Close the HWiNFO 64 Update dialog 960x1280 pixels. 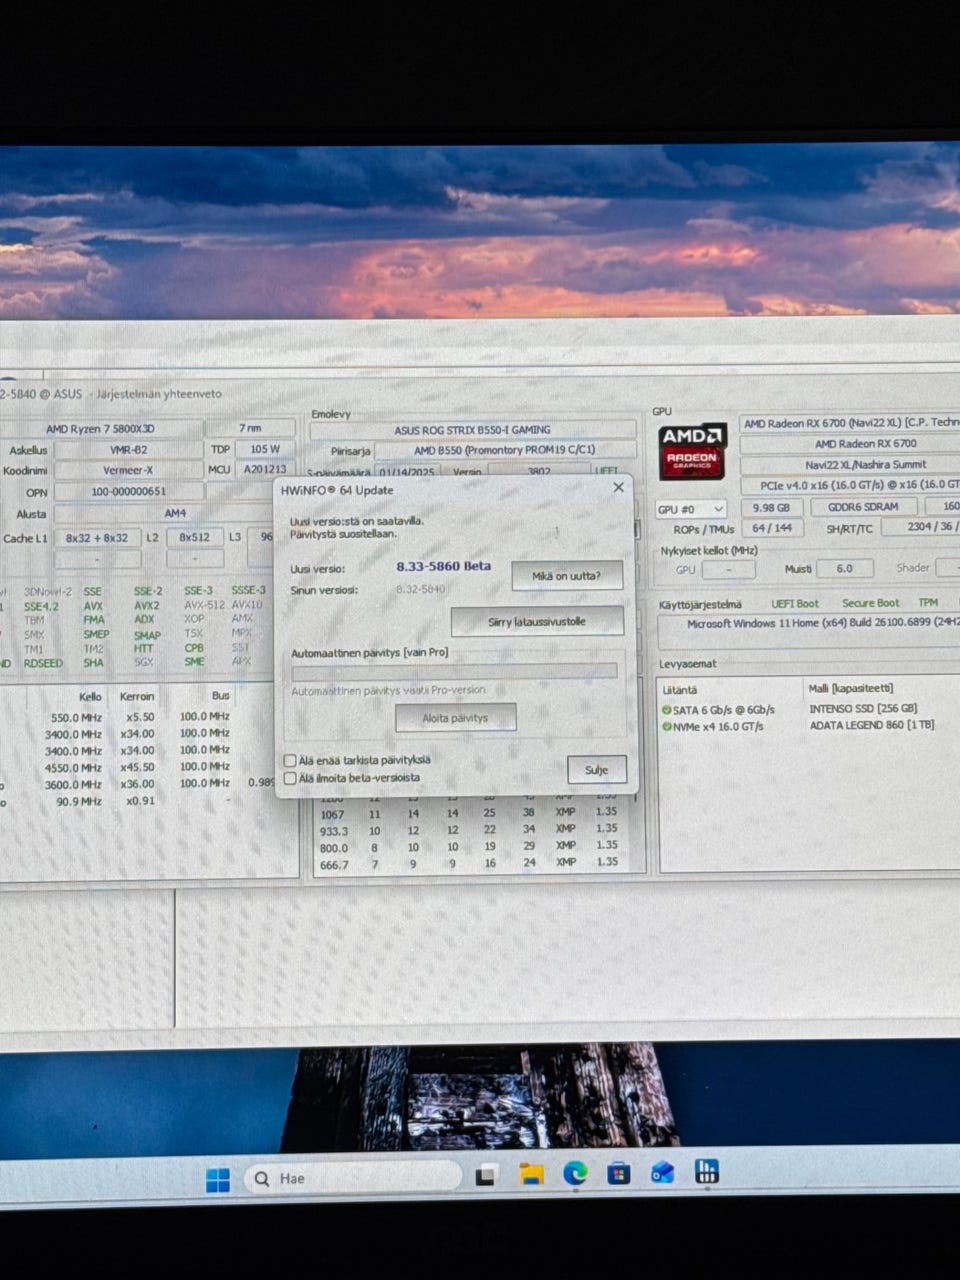coord(618,487)
